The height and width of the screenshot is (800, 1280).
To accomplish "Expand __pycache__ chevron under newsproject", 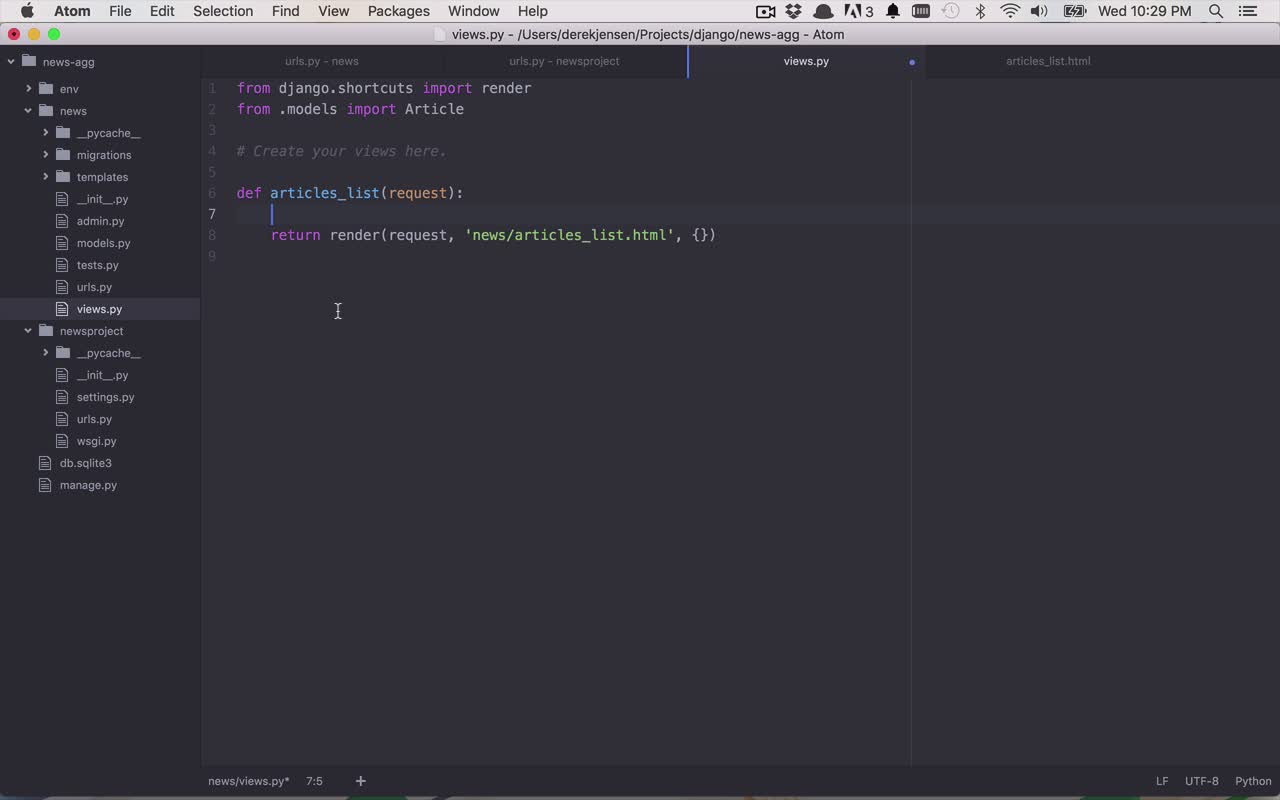I will [46, 353].
